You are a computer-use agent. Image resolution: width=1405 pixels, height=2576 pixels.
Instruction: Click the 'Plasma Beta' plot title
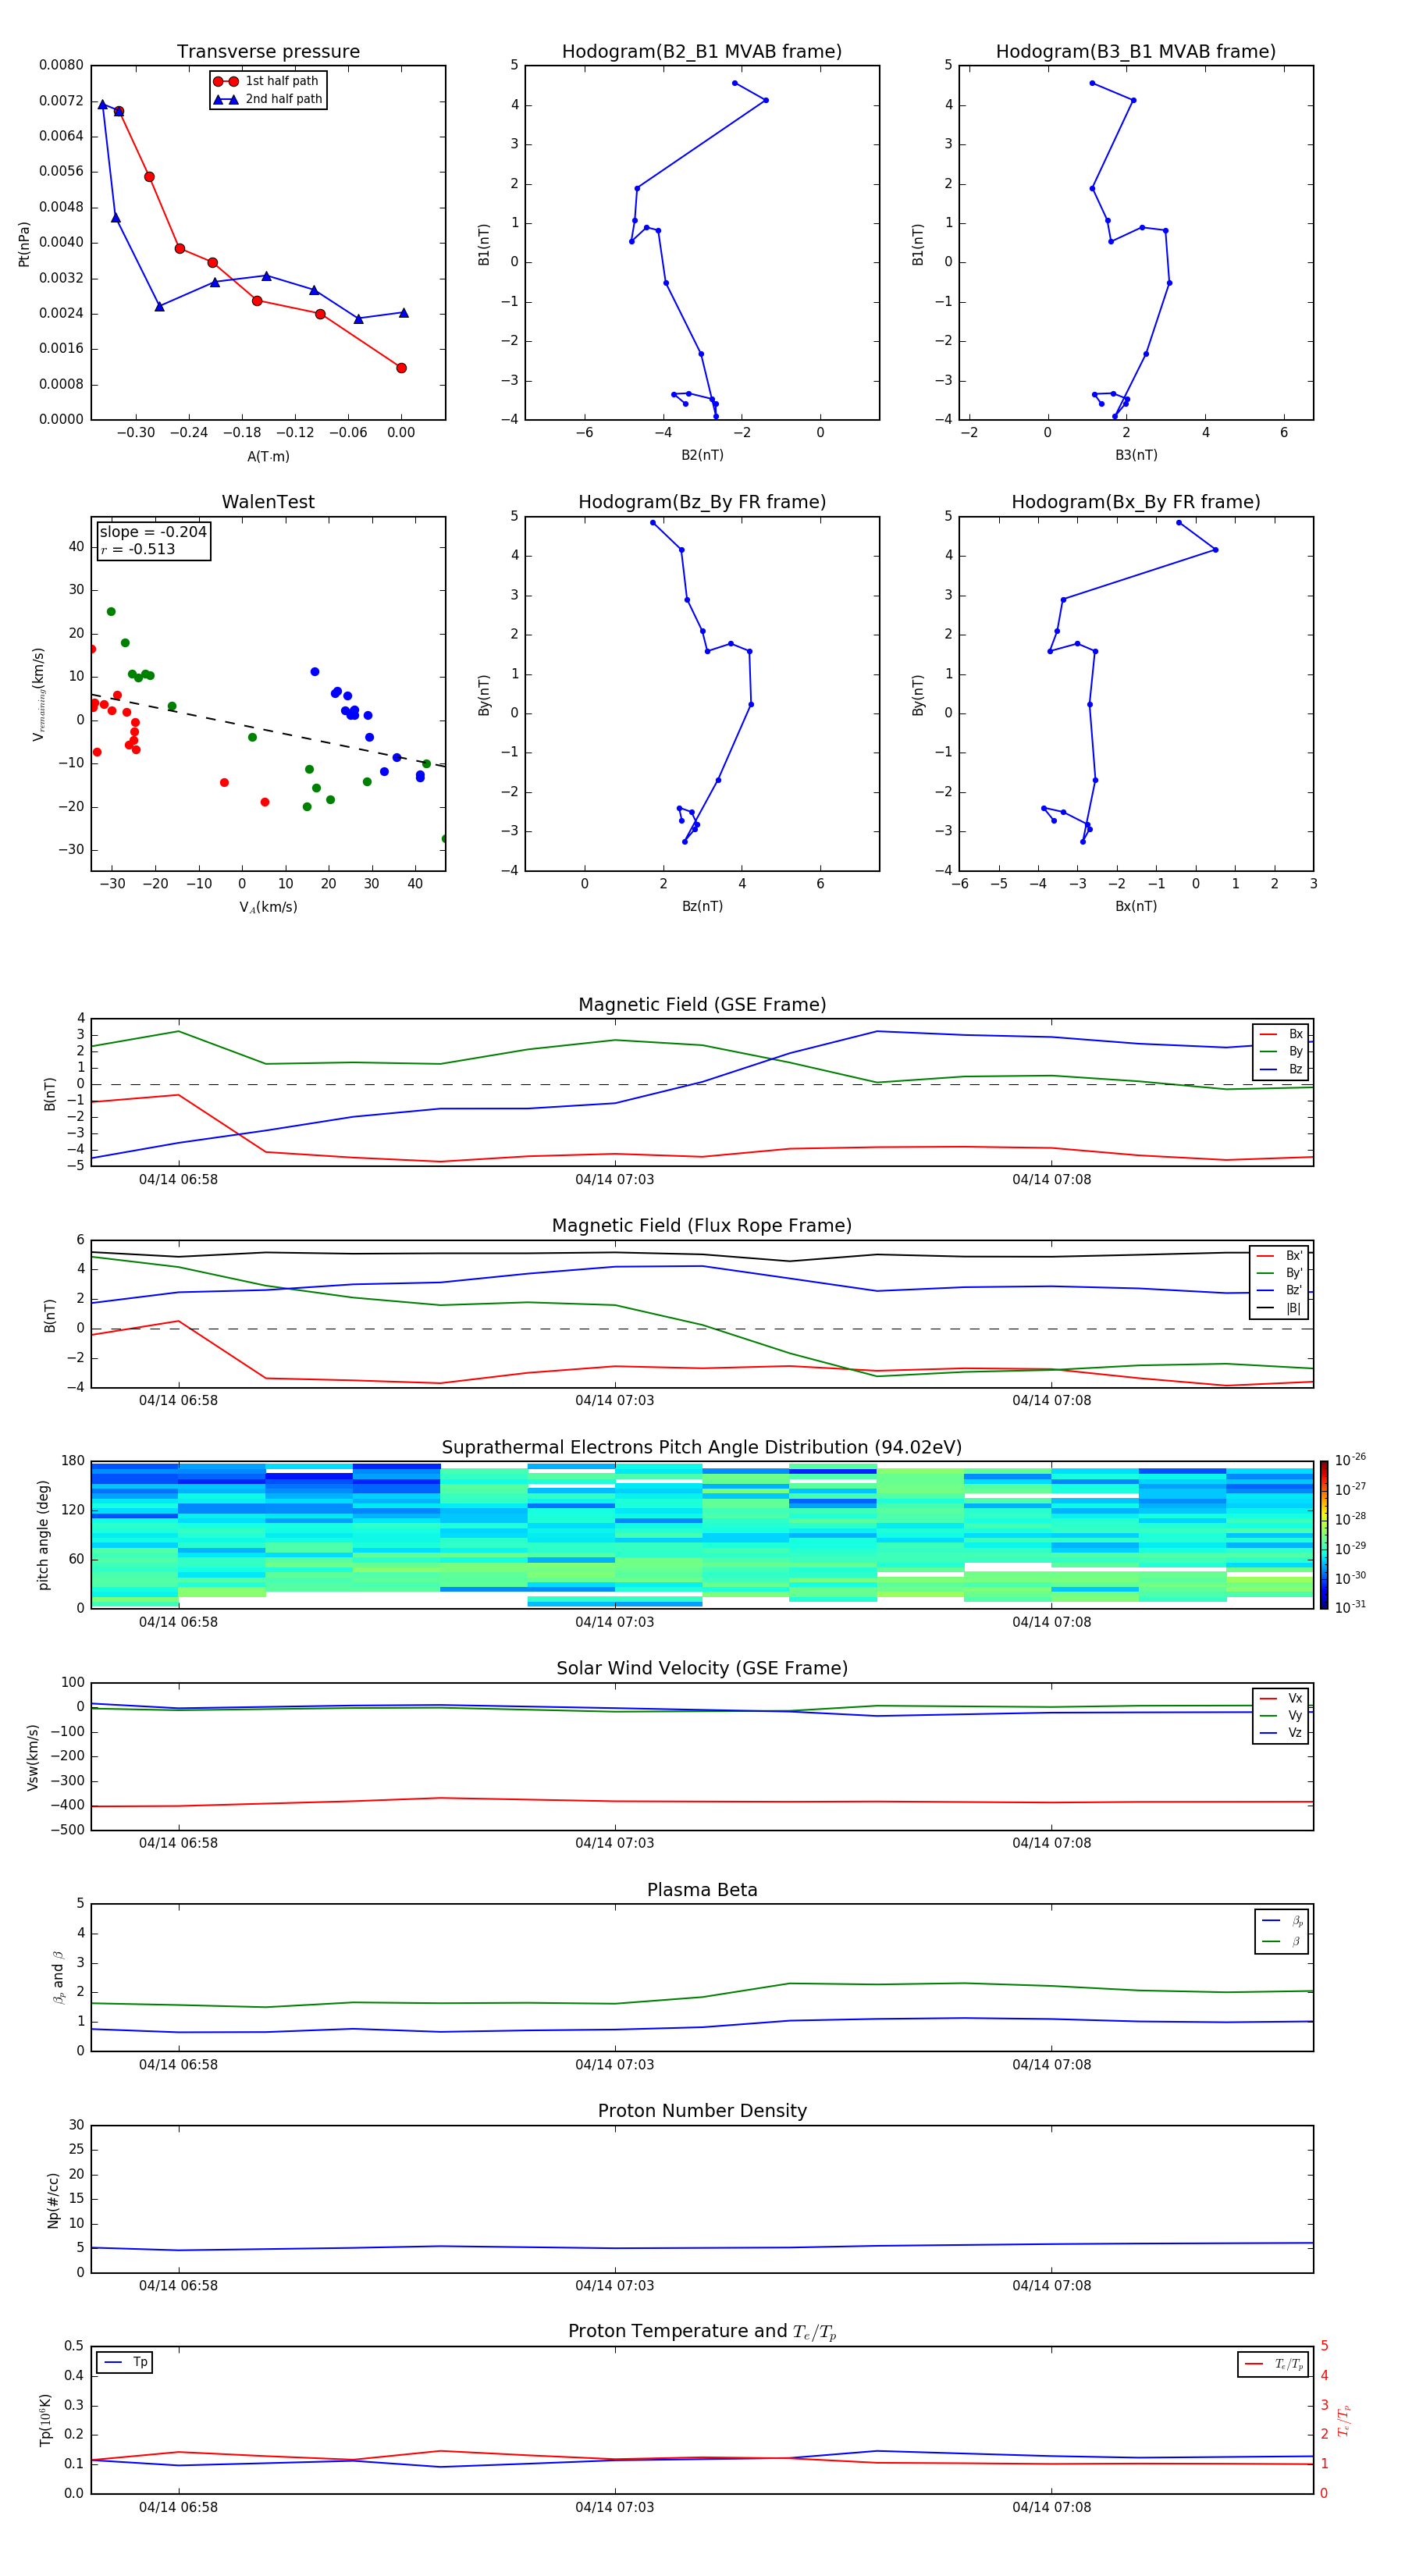(x=702, y=1890)
